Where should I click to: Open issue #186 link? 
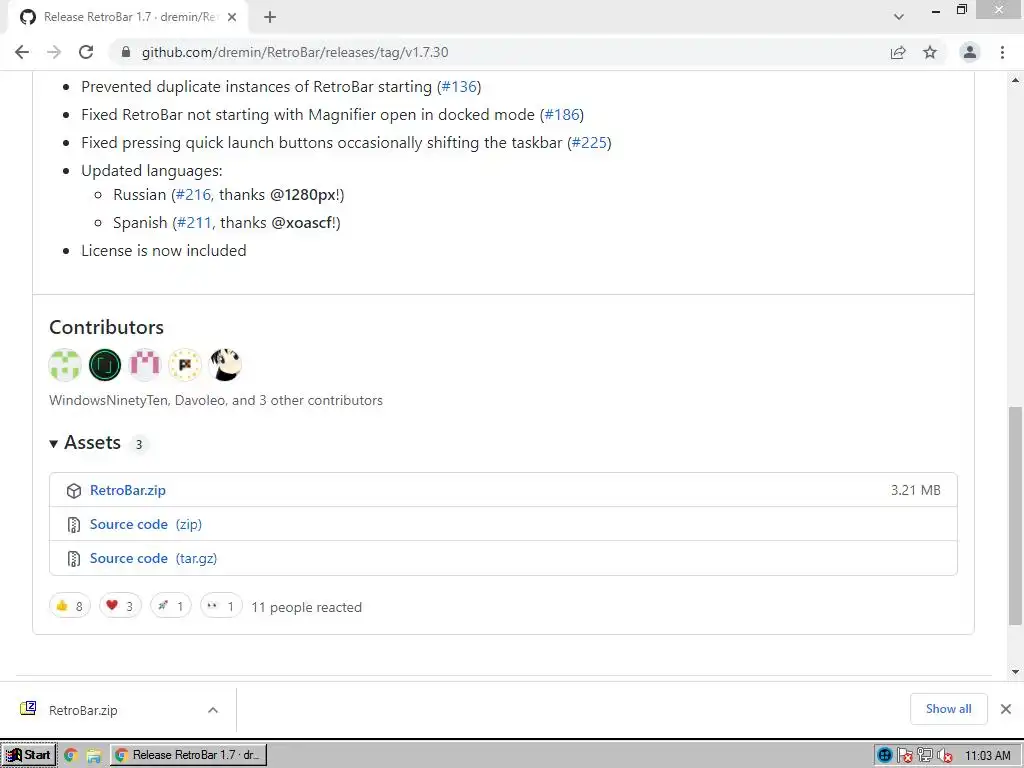[x=562, y=115]
